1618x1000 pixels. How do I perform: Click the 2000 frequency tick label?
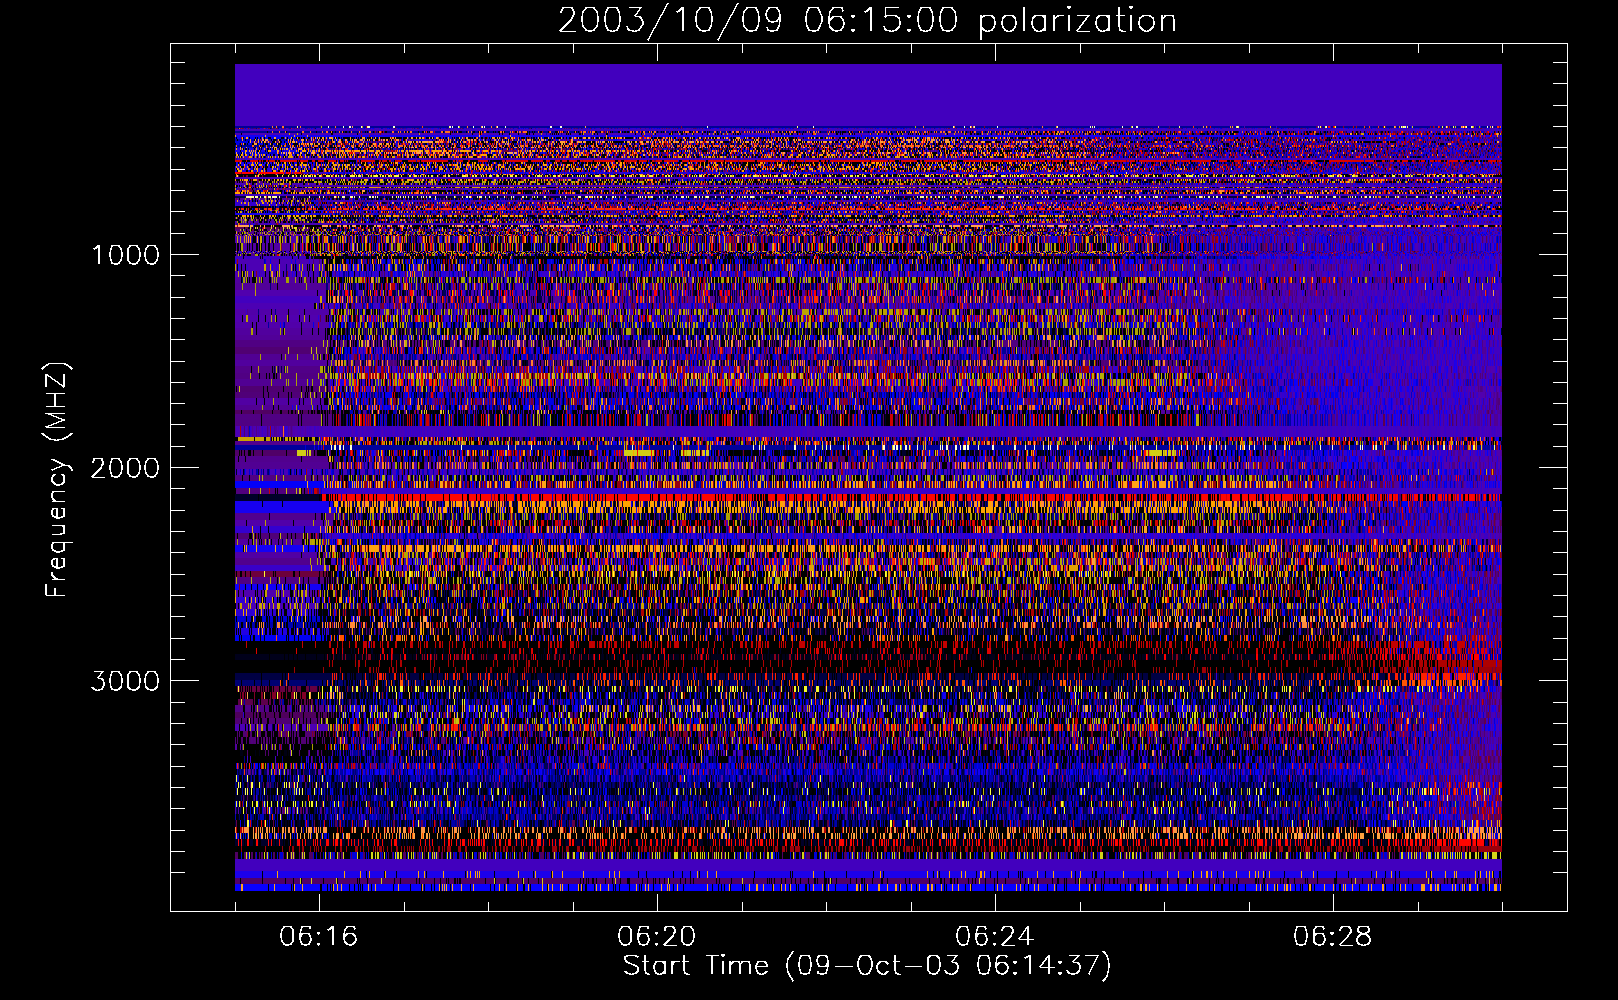[125, 468]
